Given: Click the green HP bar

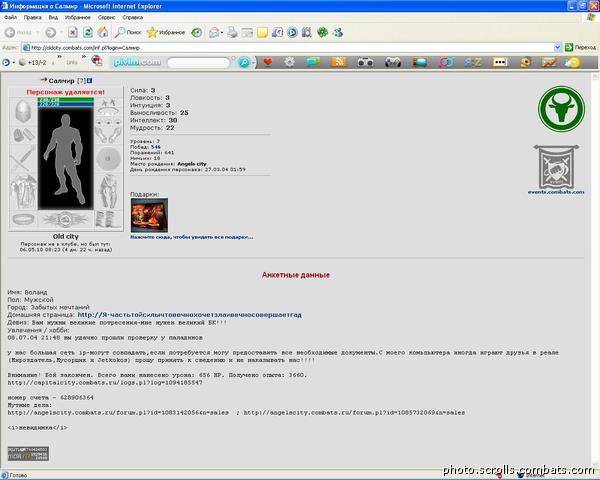Looking at the screenshot, I should pyautogui.click(x=66, y=100).
